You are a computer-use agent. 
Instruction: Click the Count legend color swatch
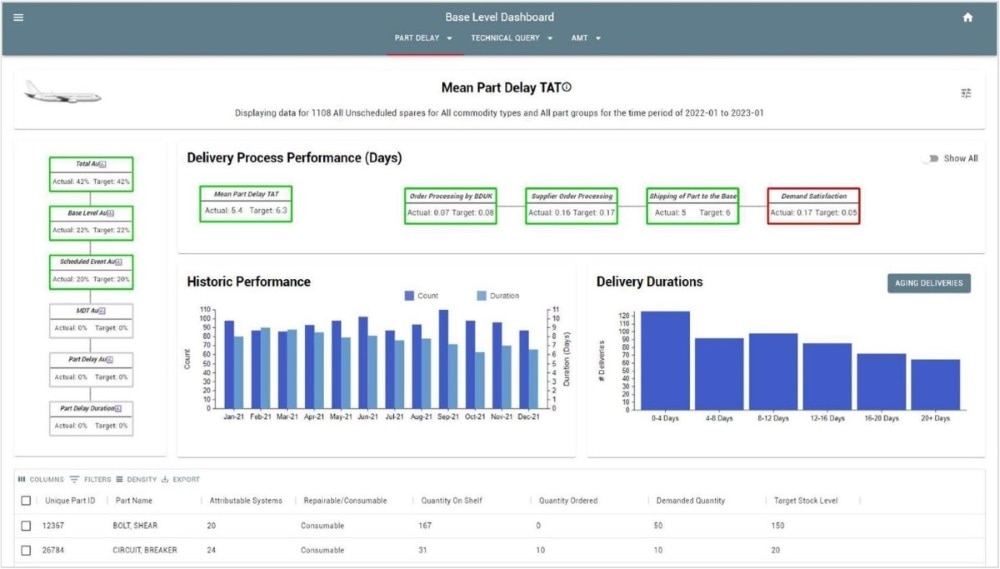pyautogui.click(x=409, y=295)
